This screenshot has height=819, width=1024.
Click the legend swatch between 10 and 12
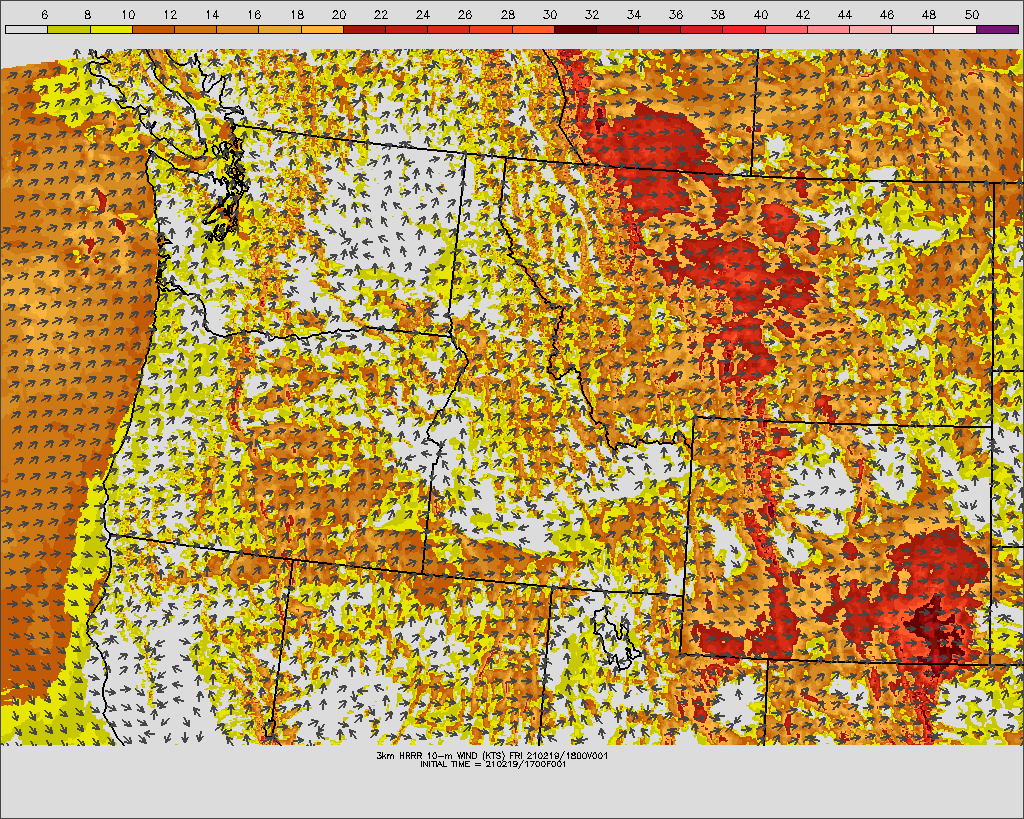pyautogui.click(x=153, y=29)
